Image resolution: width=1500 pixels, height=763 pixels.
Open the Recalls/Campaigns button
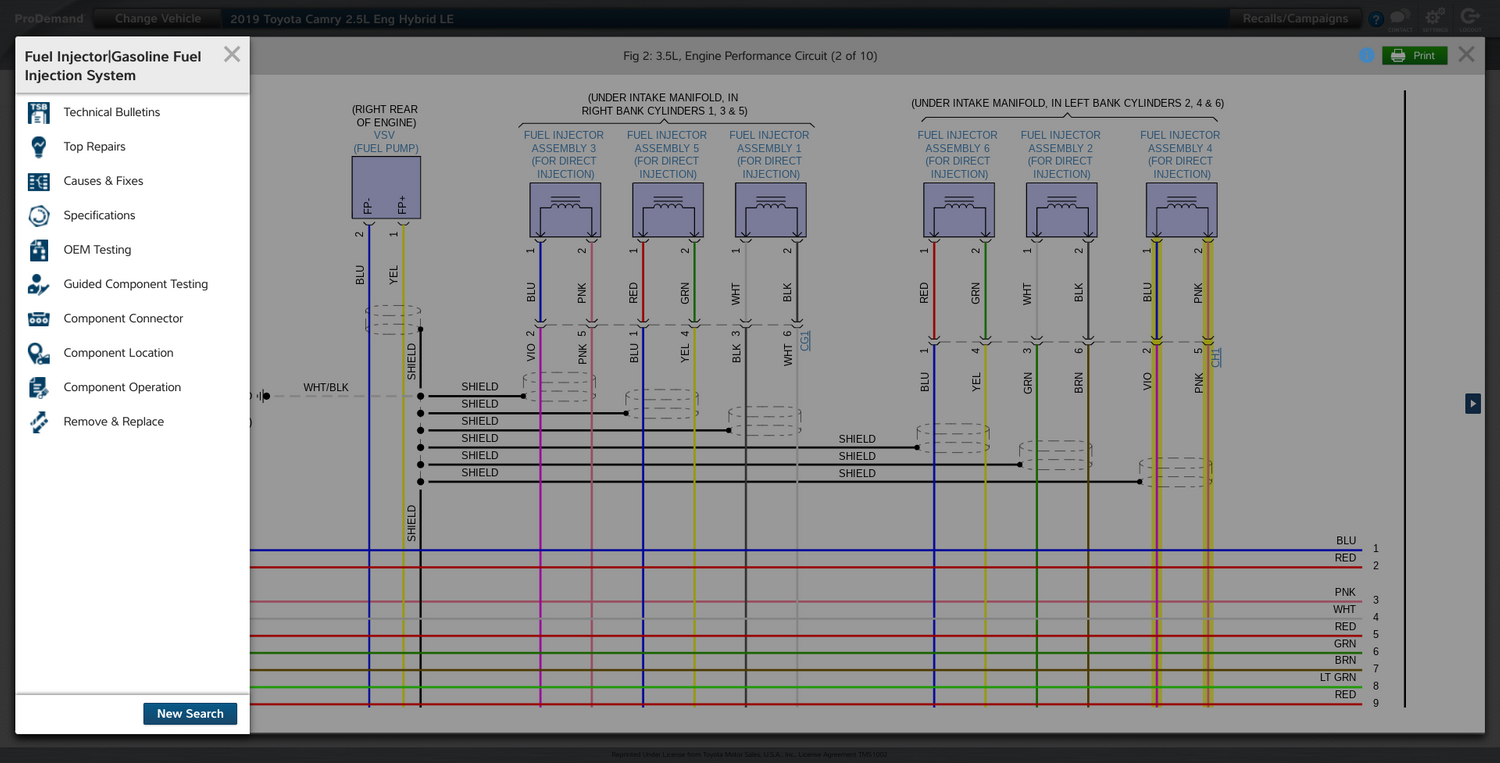[x=1295, y=18]
